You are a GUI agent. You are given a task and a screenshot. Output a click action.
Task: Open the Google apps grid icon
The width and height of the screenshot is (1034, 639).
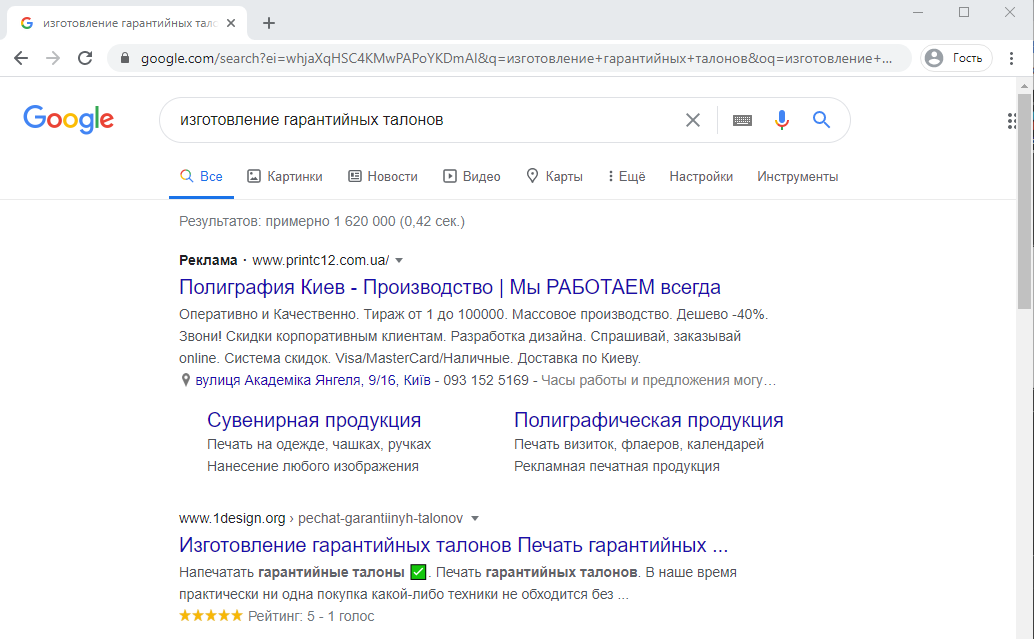pyautogui.click(x=1012, y=121)
